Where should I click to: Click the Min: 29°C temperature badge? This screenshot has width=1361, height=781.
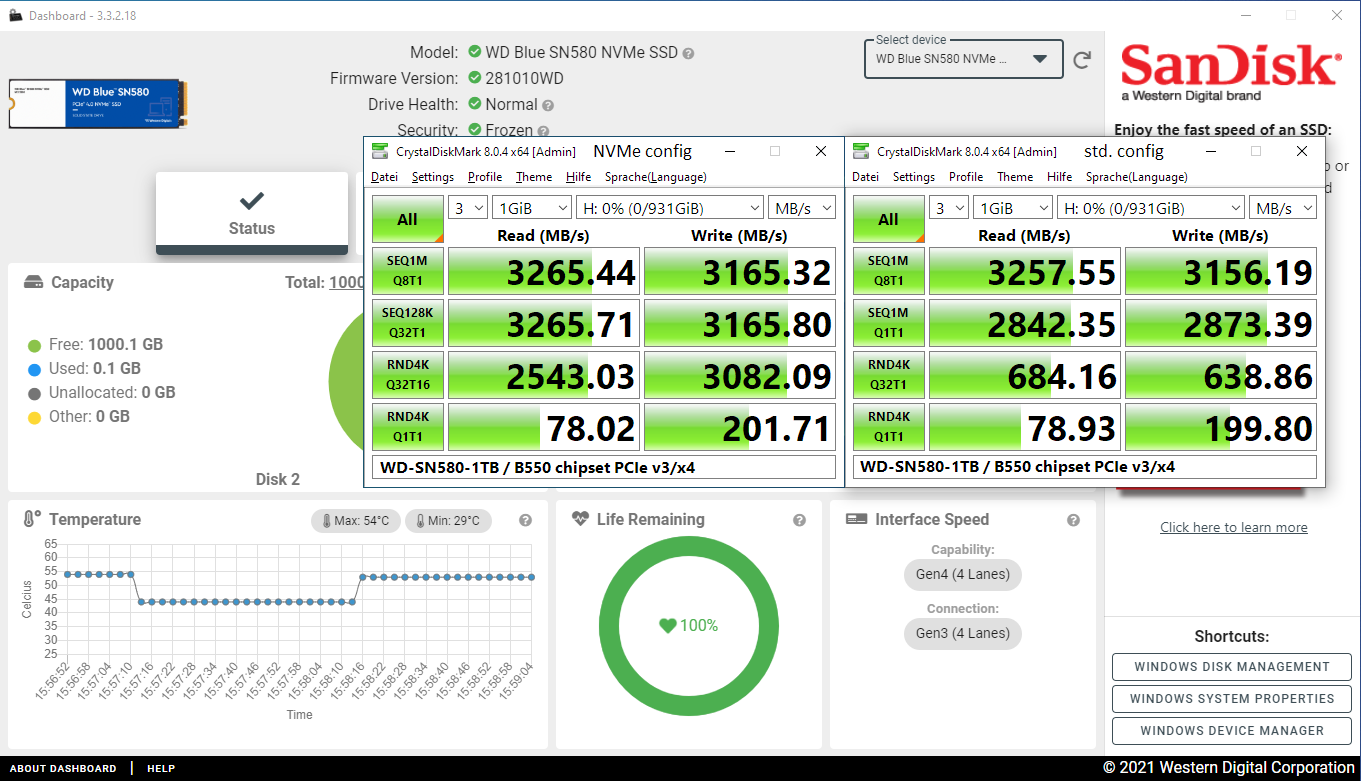coord(448,521)
